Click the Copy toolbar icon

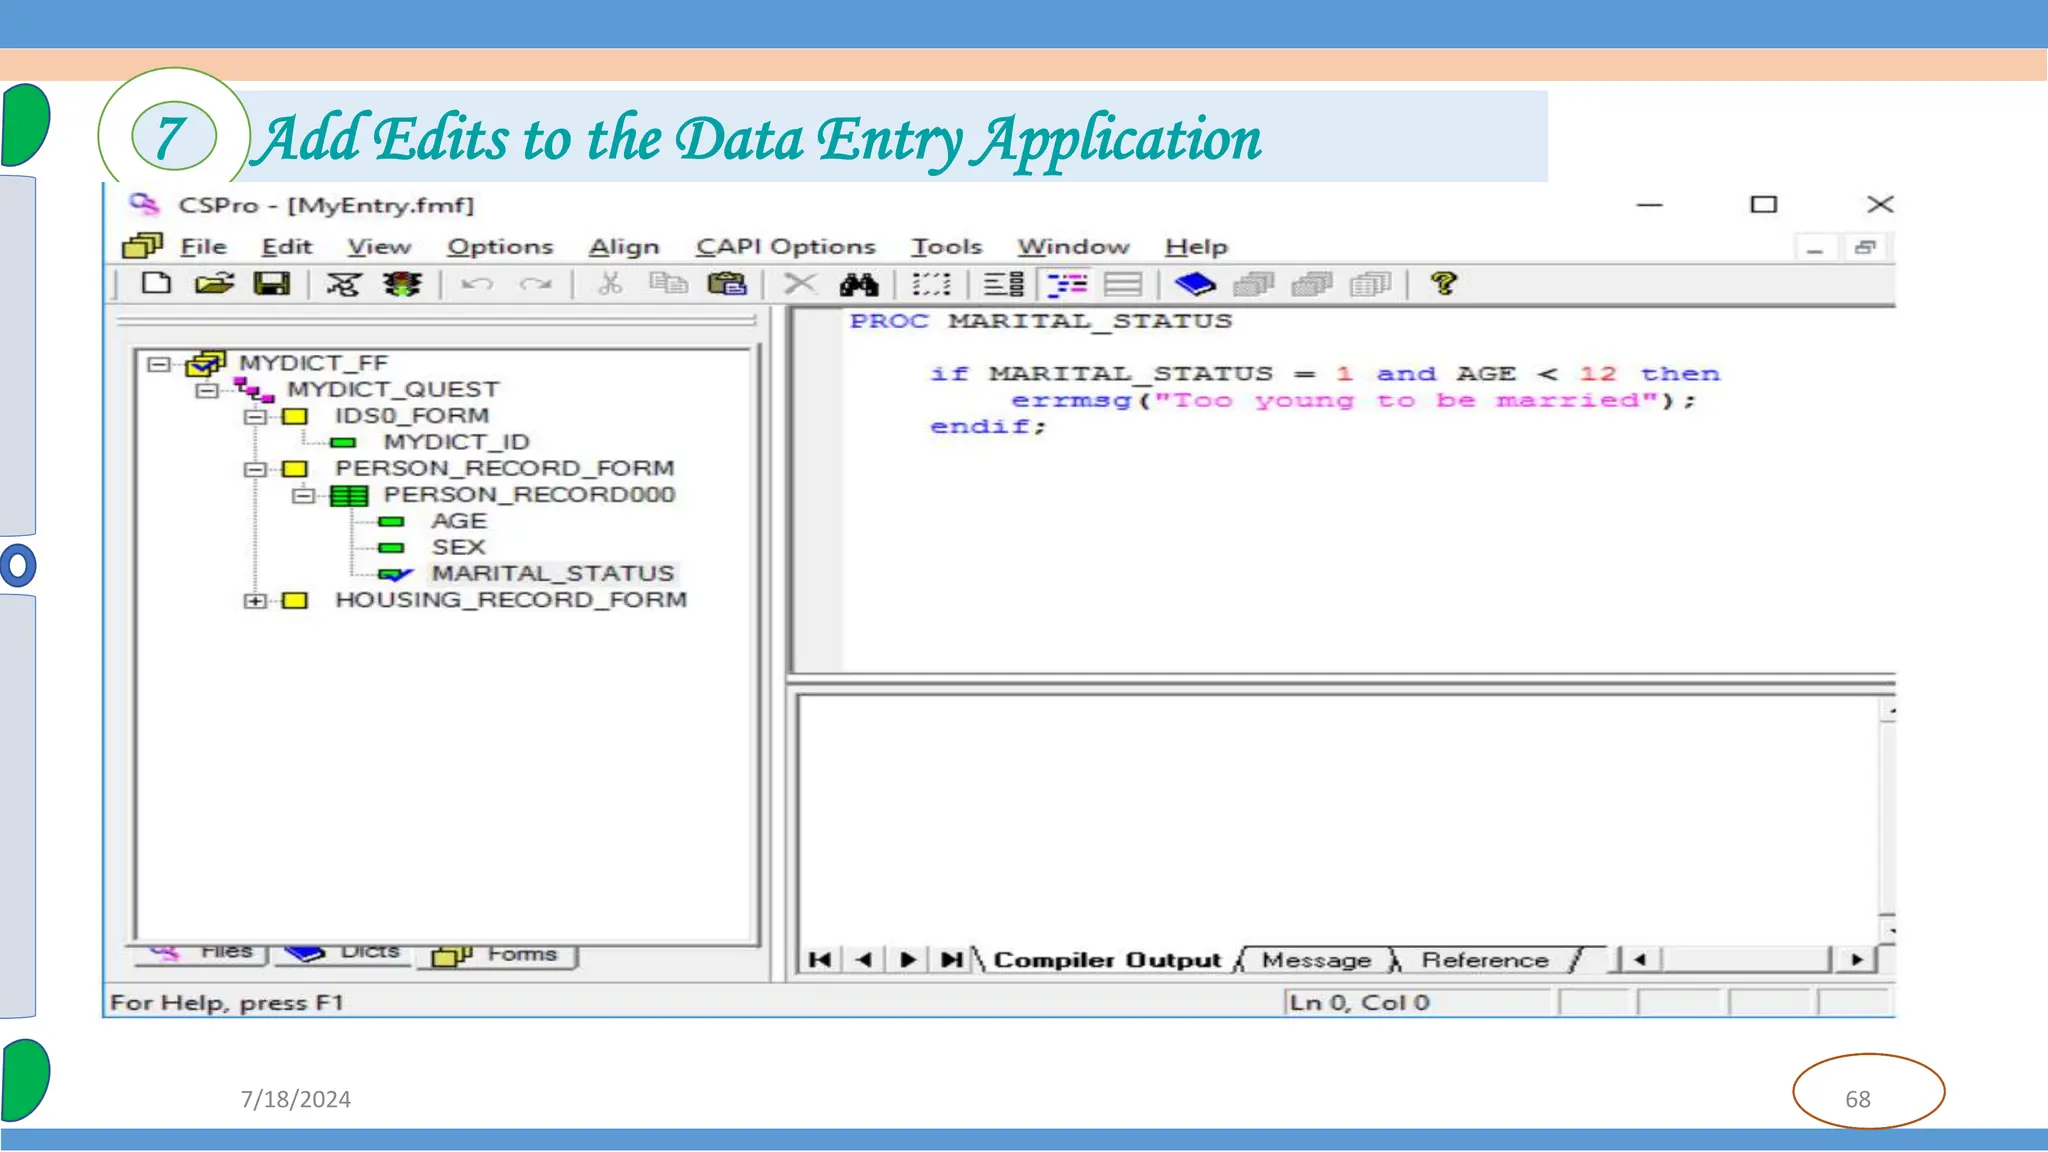click(668, 284)
